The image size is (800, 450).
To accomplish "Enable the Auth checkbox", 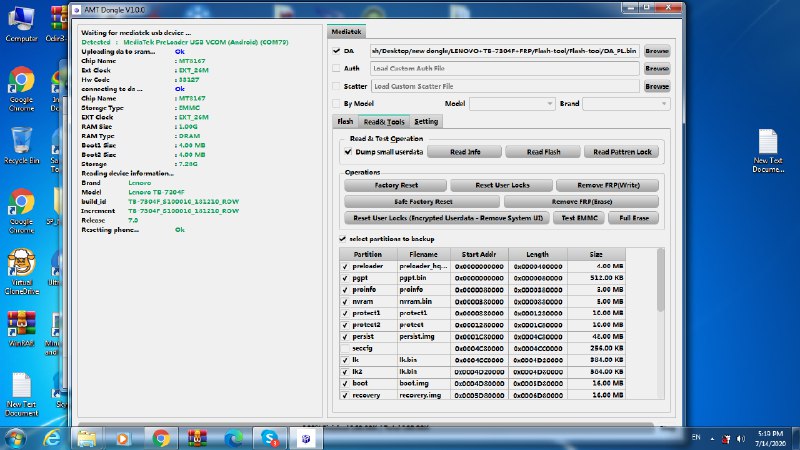I will point(336,68).
